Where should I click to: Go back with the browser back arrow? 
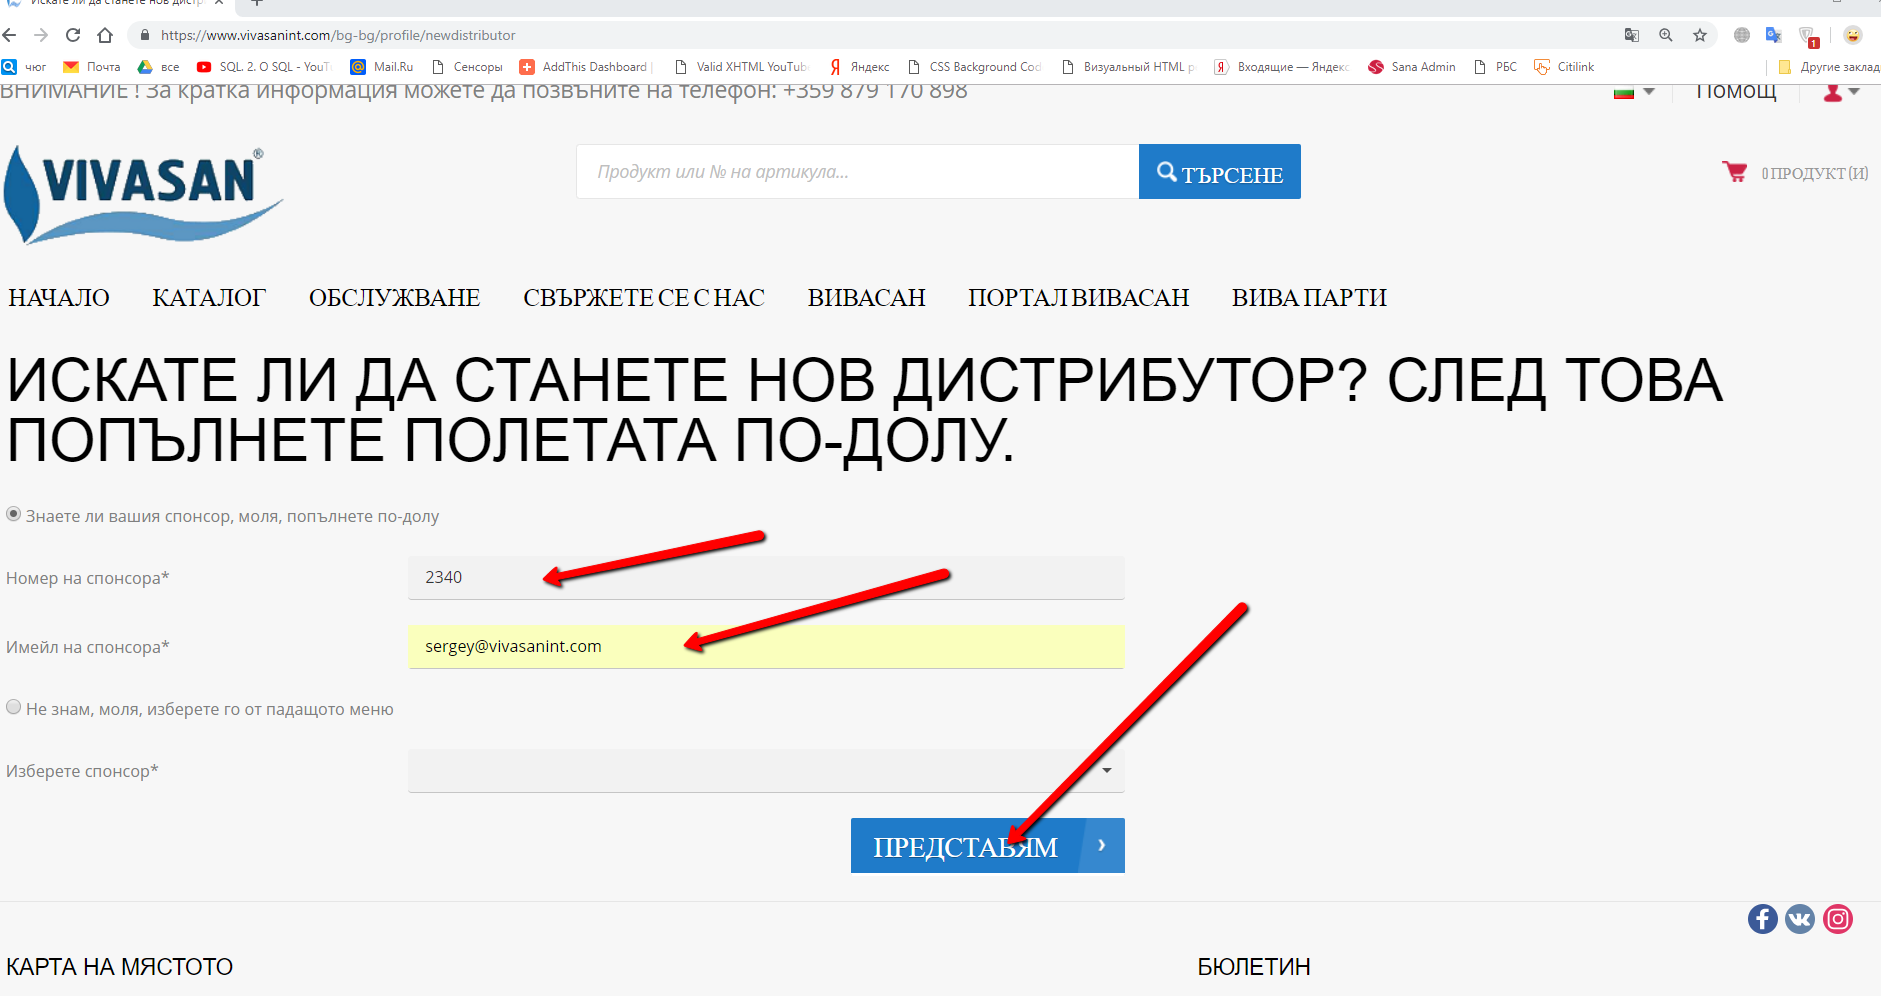point(10,35)
